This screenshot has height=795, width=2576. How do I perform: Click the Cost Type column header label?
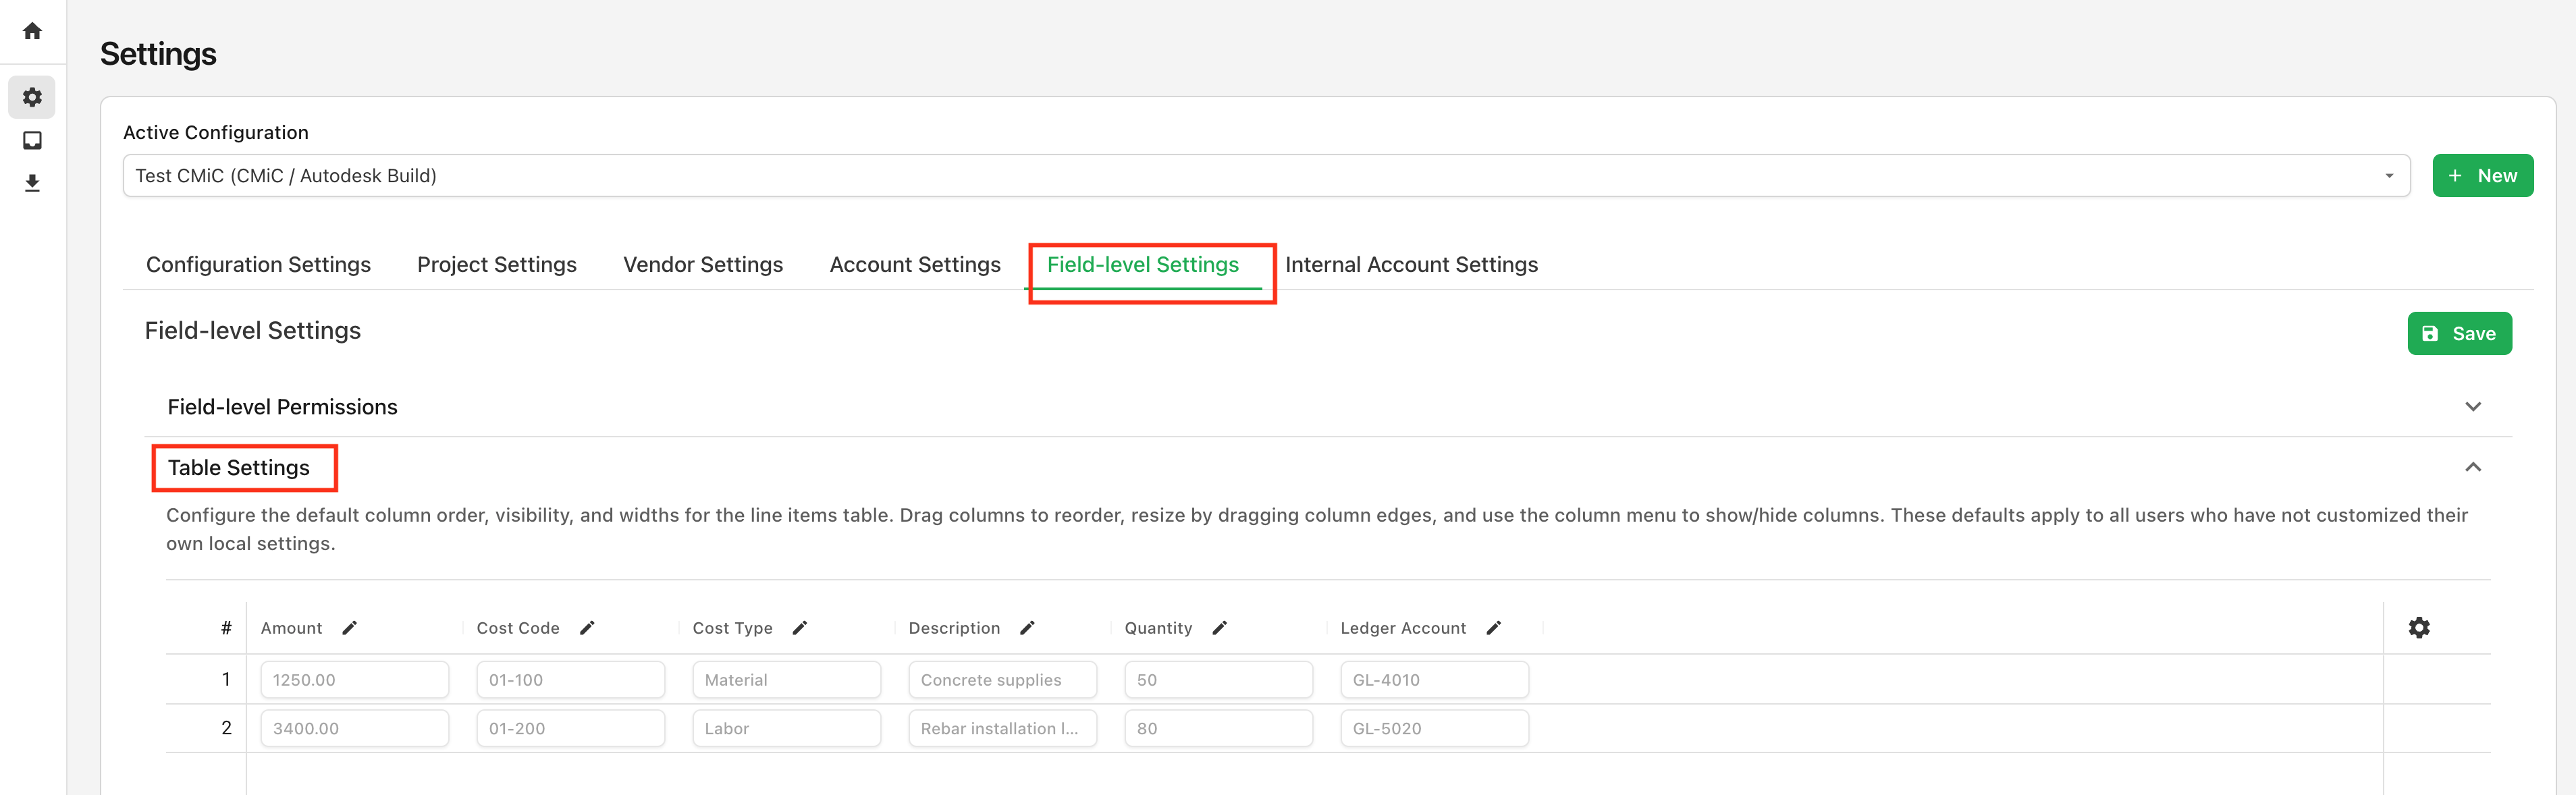coord(732,628)
